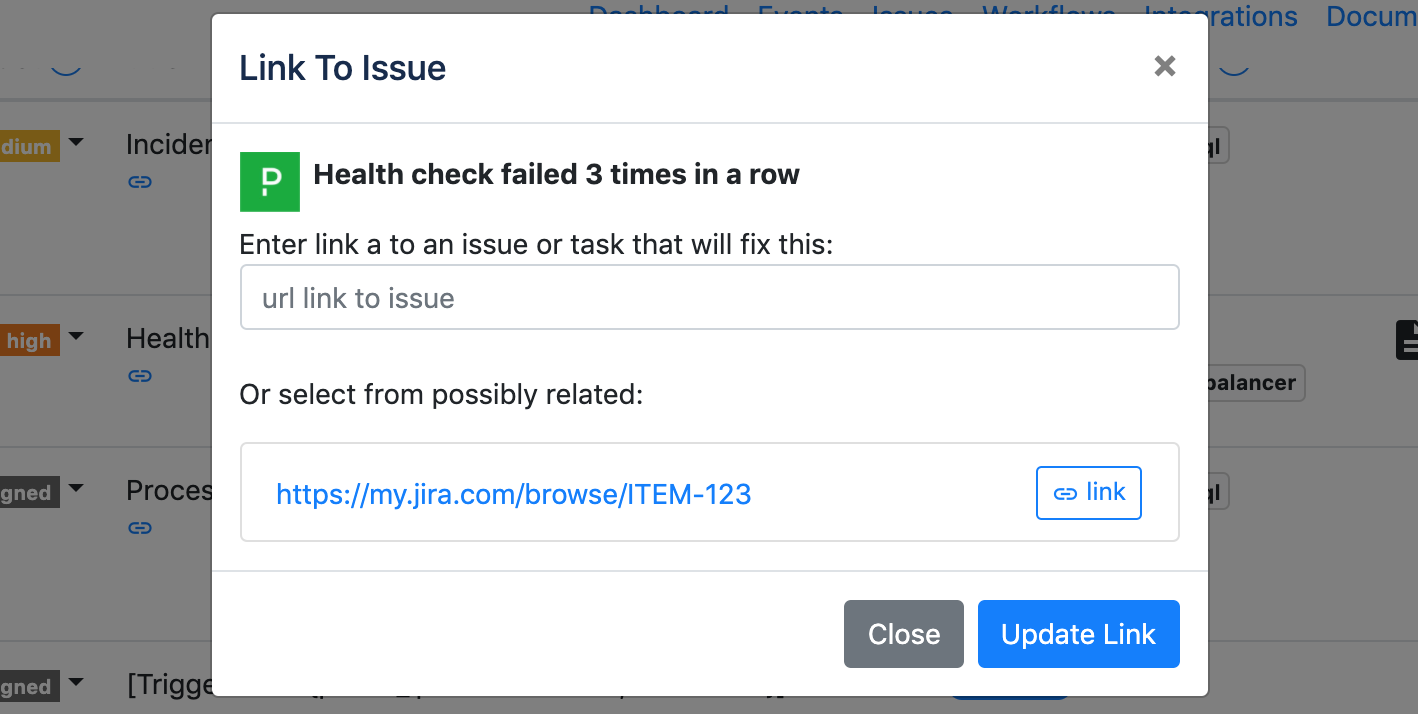Screen dimensions: 1418x714
Task: Expand the high severity dropdown arrow
Action: coord(76,338)
